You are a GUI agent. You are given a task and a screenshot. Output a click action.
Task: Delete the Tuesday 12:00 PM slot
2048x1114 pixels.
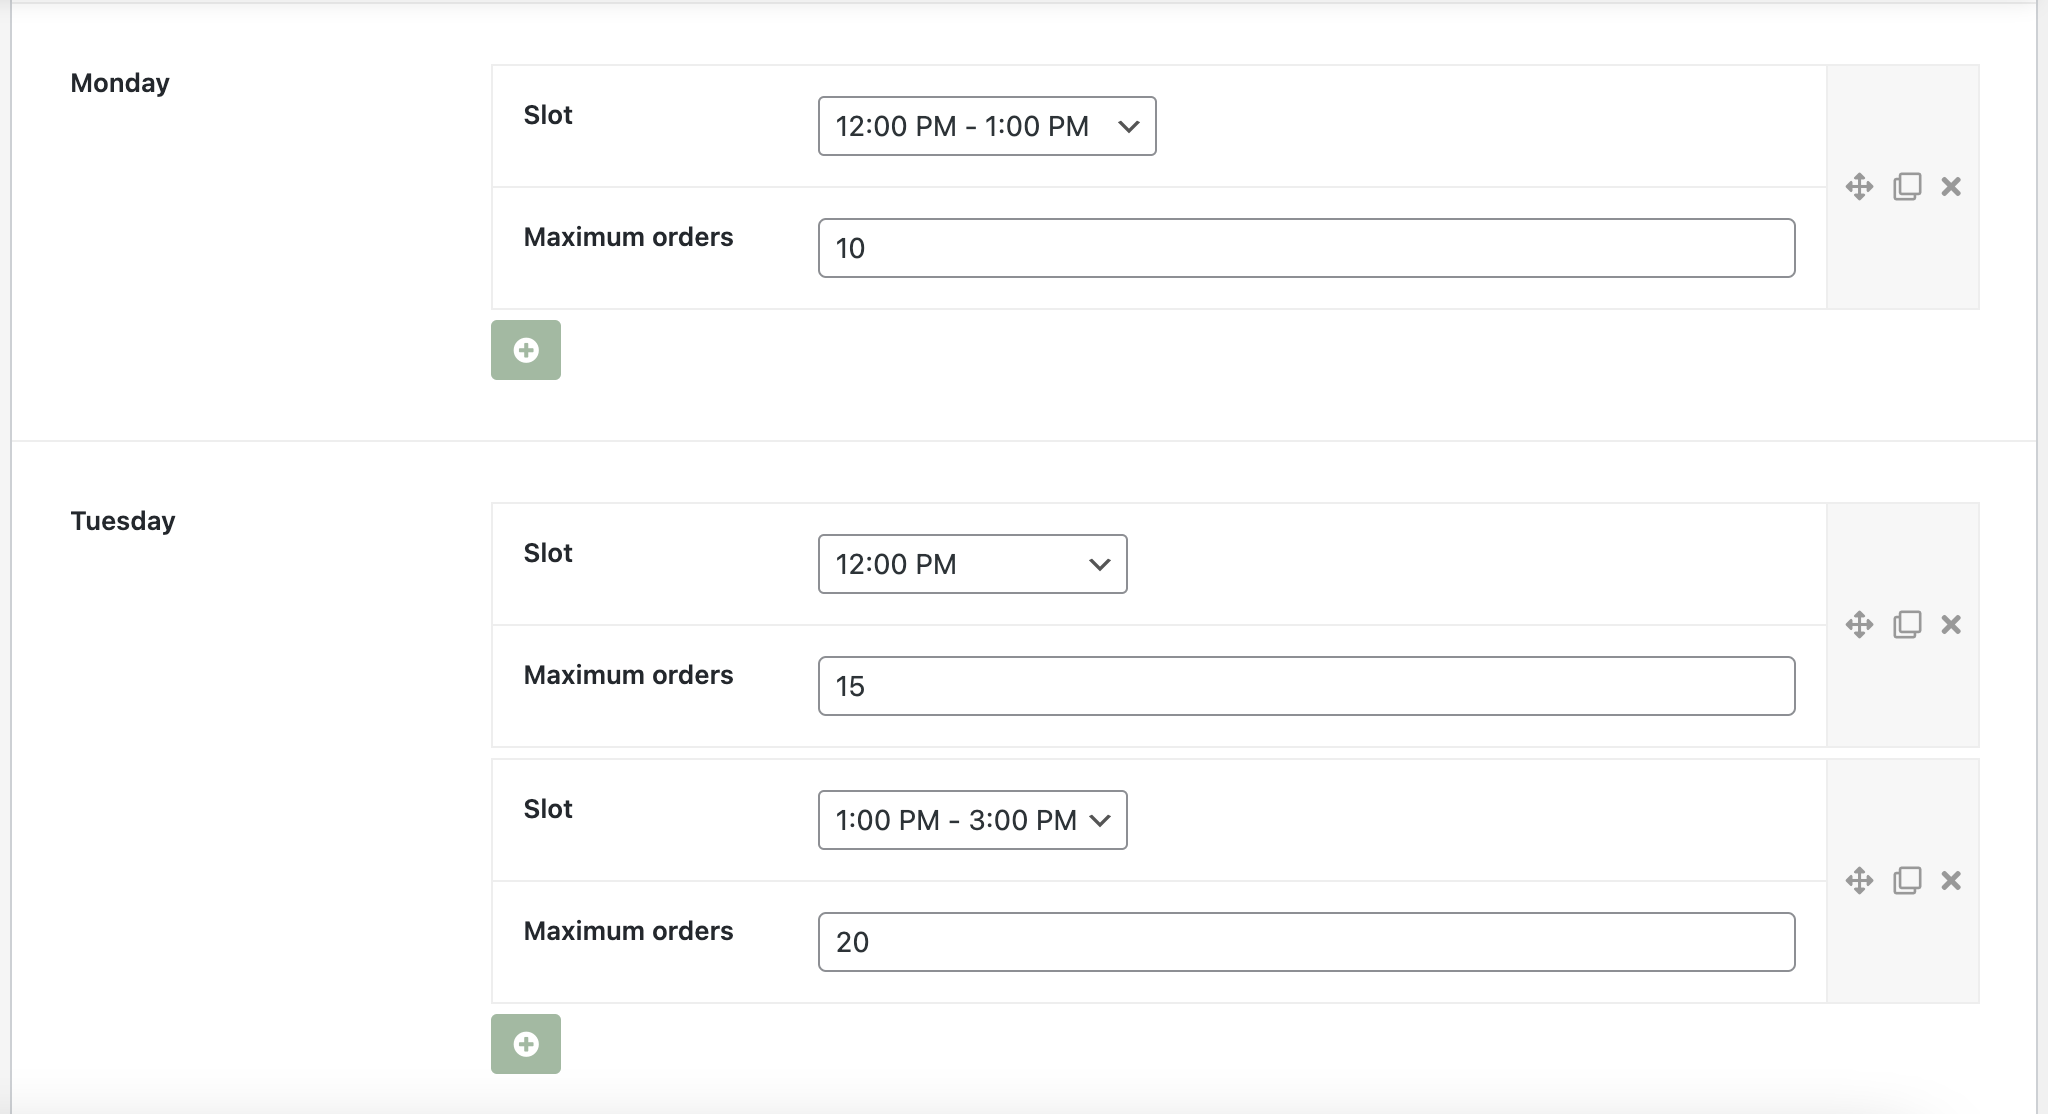point(1951,625)
